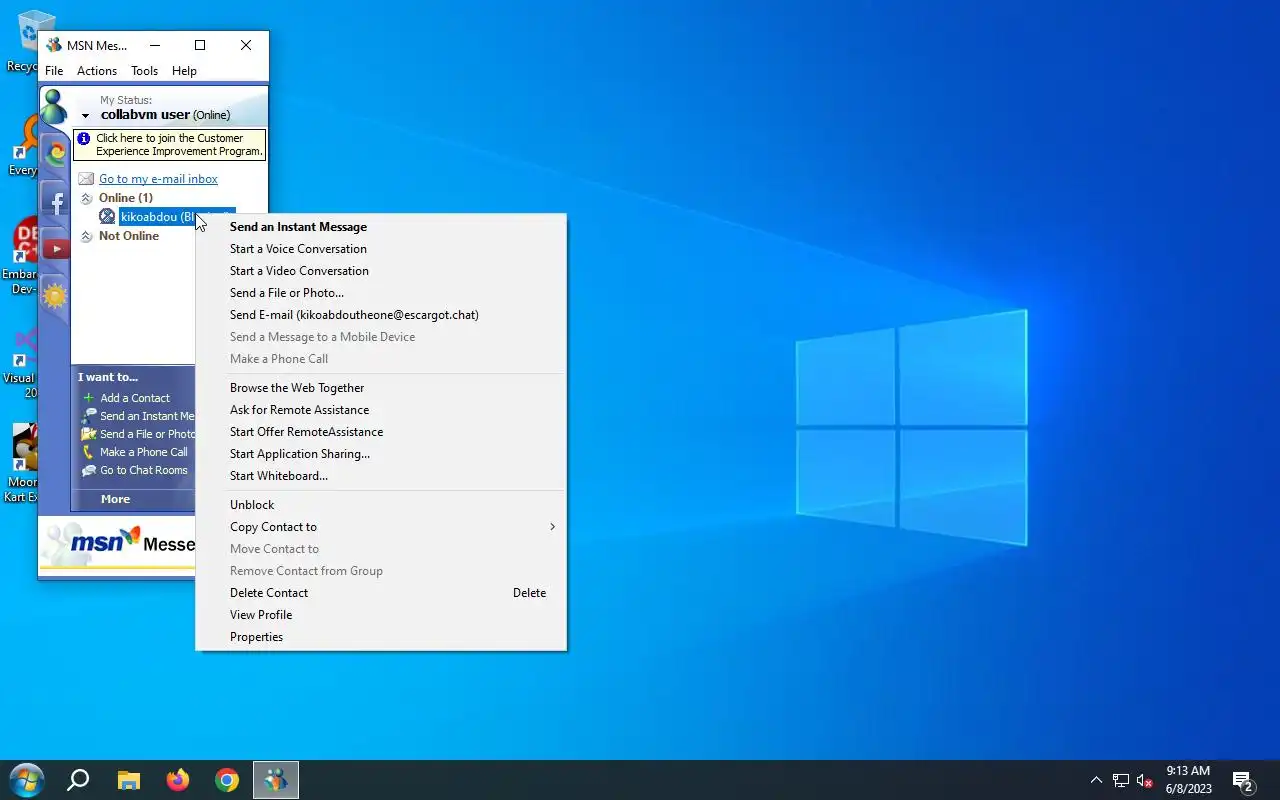Click the Customer Experience Improvement Program notice
The height and width of the screenshot is (800, 1280).
[x=170, y=145]
